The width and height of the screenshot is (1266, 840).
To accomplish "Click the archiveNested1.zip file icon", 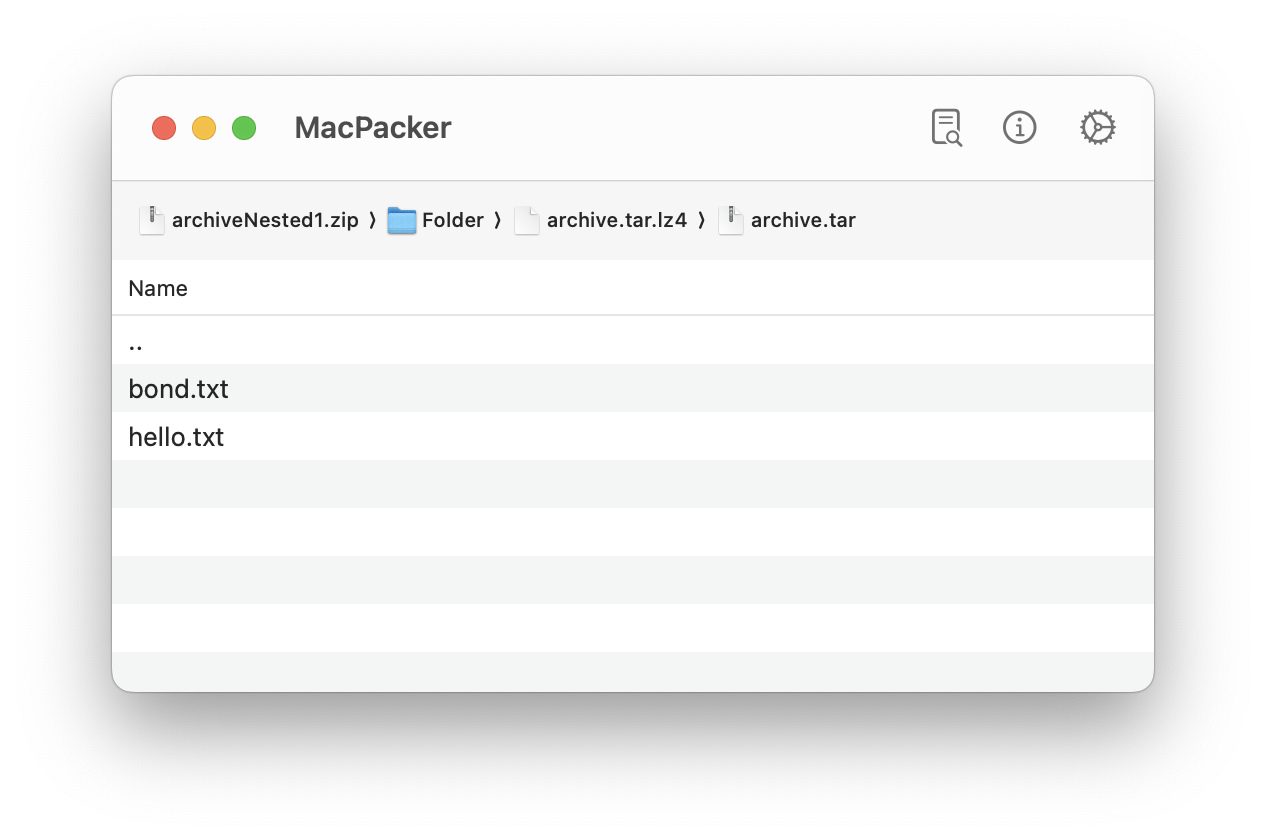I will point(151,220).
